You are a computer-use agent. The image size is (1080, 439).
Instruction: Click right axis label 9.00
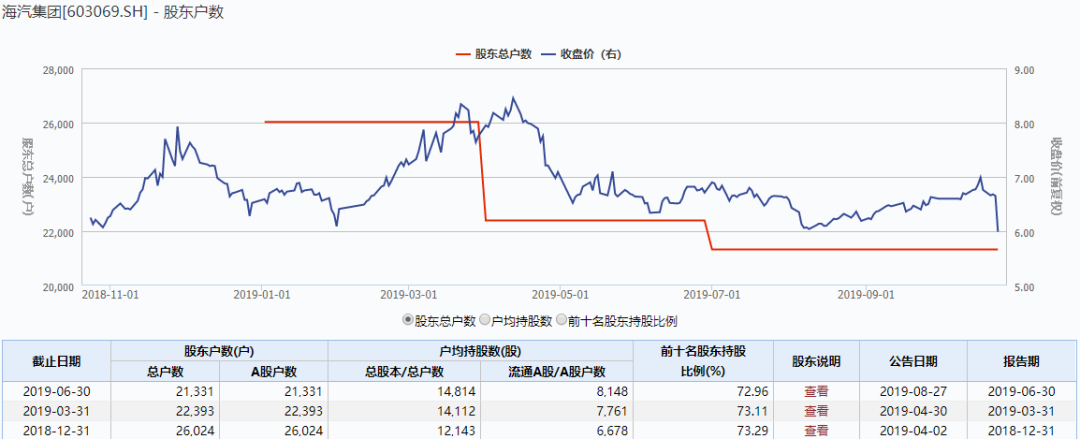point(1026,70)
